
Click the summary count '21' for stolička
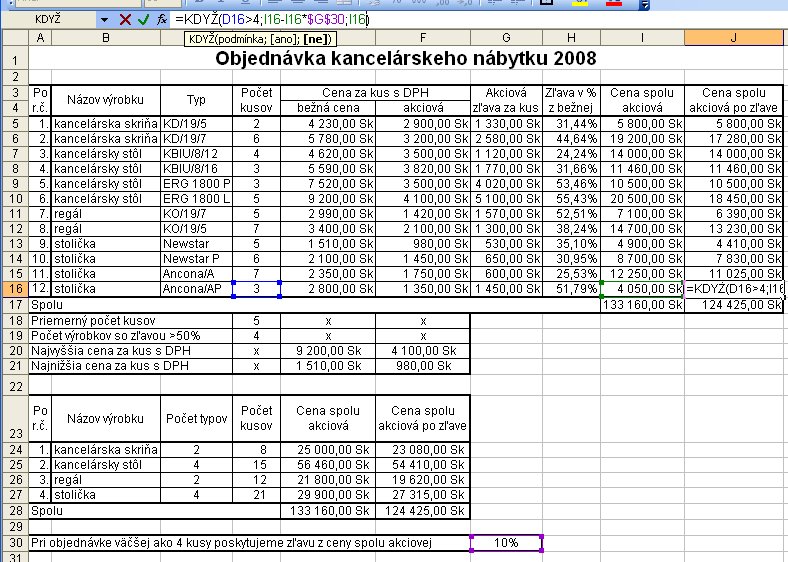pos(256,495)
